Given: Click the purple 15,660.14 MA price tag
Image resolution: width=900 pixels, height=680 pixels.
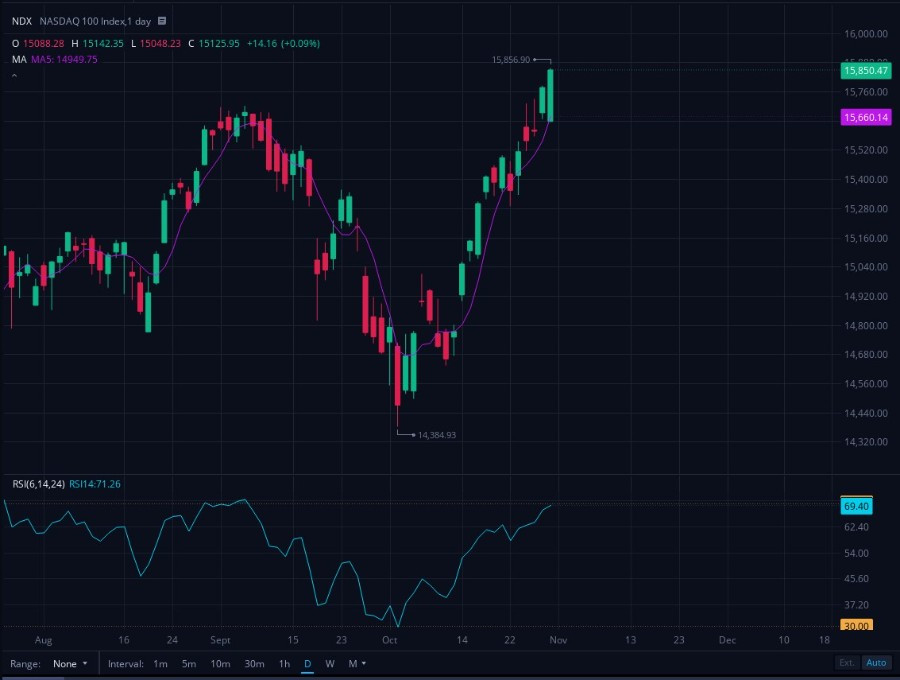Looking at the screenshot, I should pos(866,118).
